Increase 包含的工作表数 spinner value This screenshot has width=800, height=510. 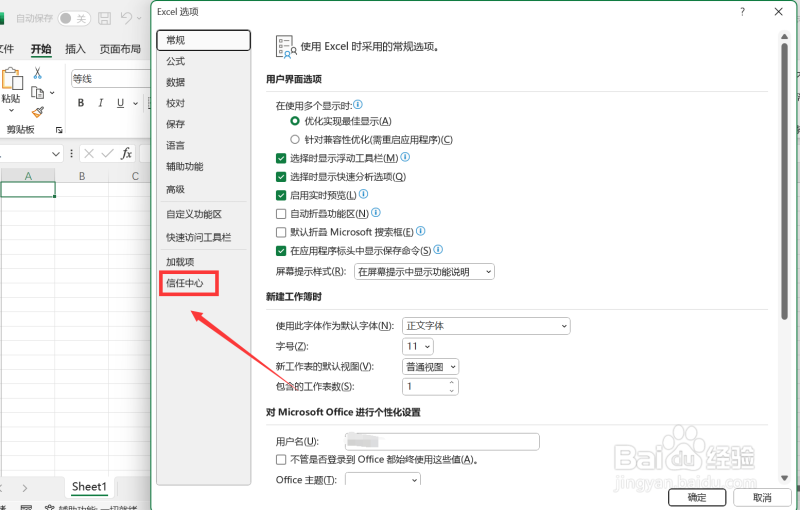point(452,382)
